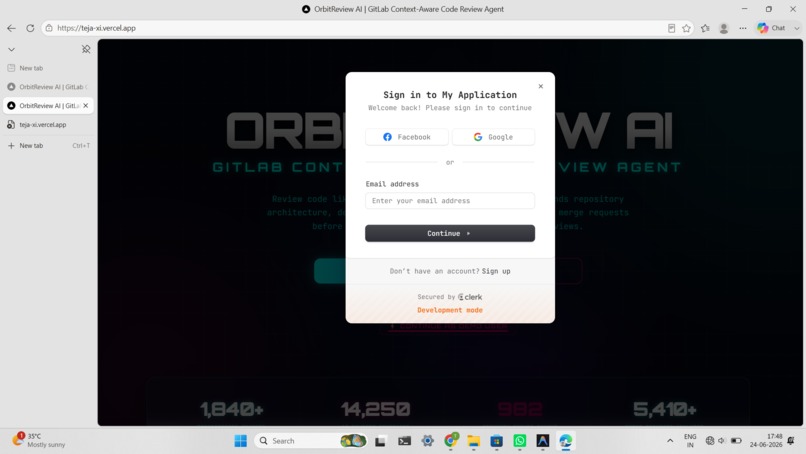This screenshot has height=454, width=806.
Task: Click the taskbar Search box
Action: 311,441
